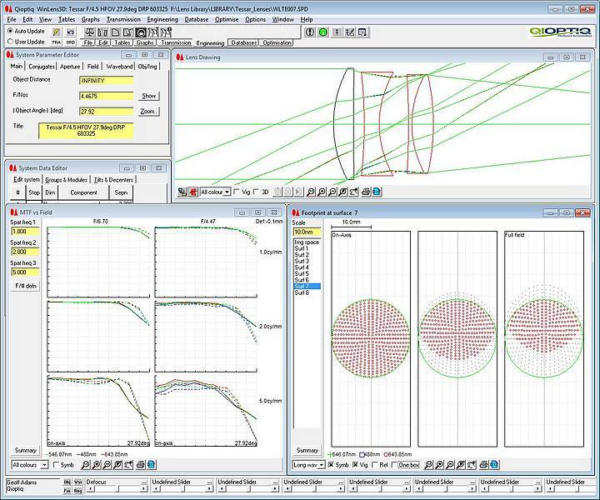Open the Transmission menu
The width and height of the screenshot is (600, 500).
(x=123, y=19)
